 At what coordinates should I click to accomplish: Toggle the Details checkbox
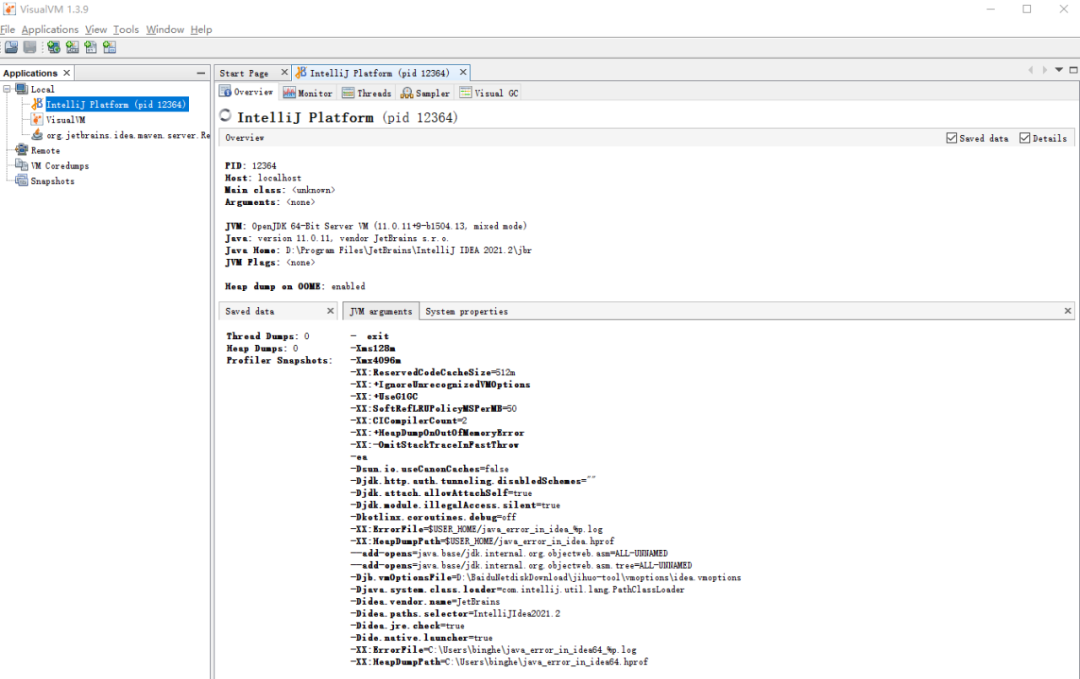(1025, 138)
